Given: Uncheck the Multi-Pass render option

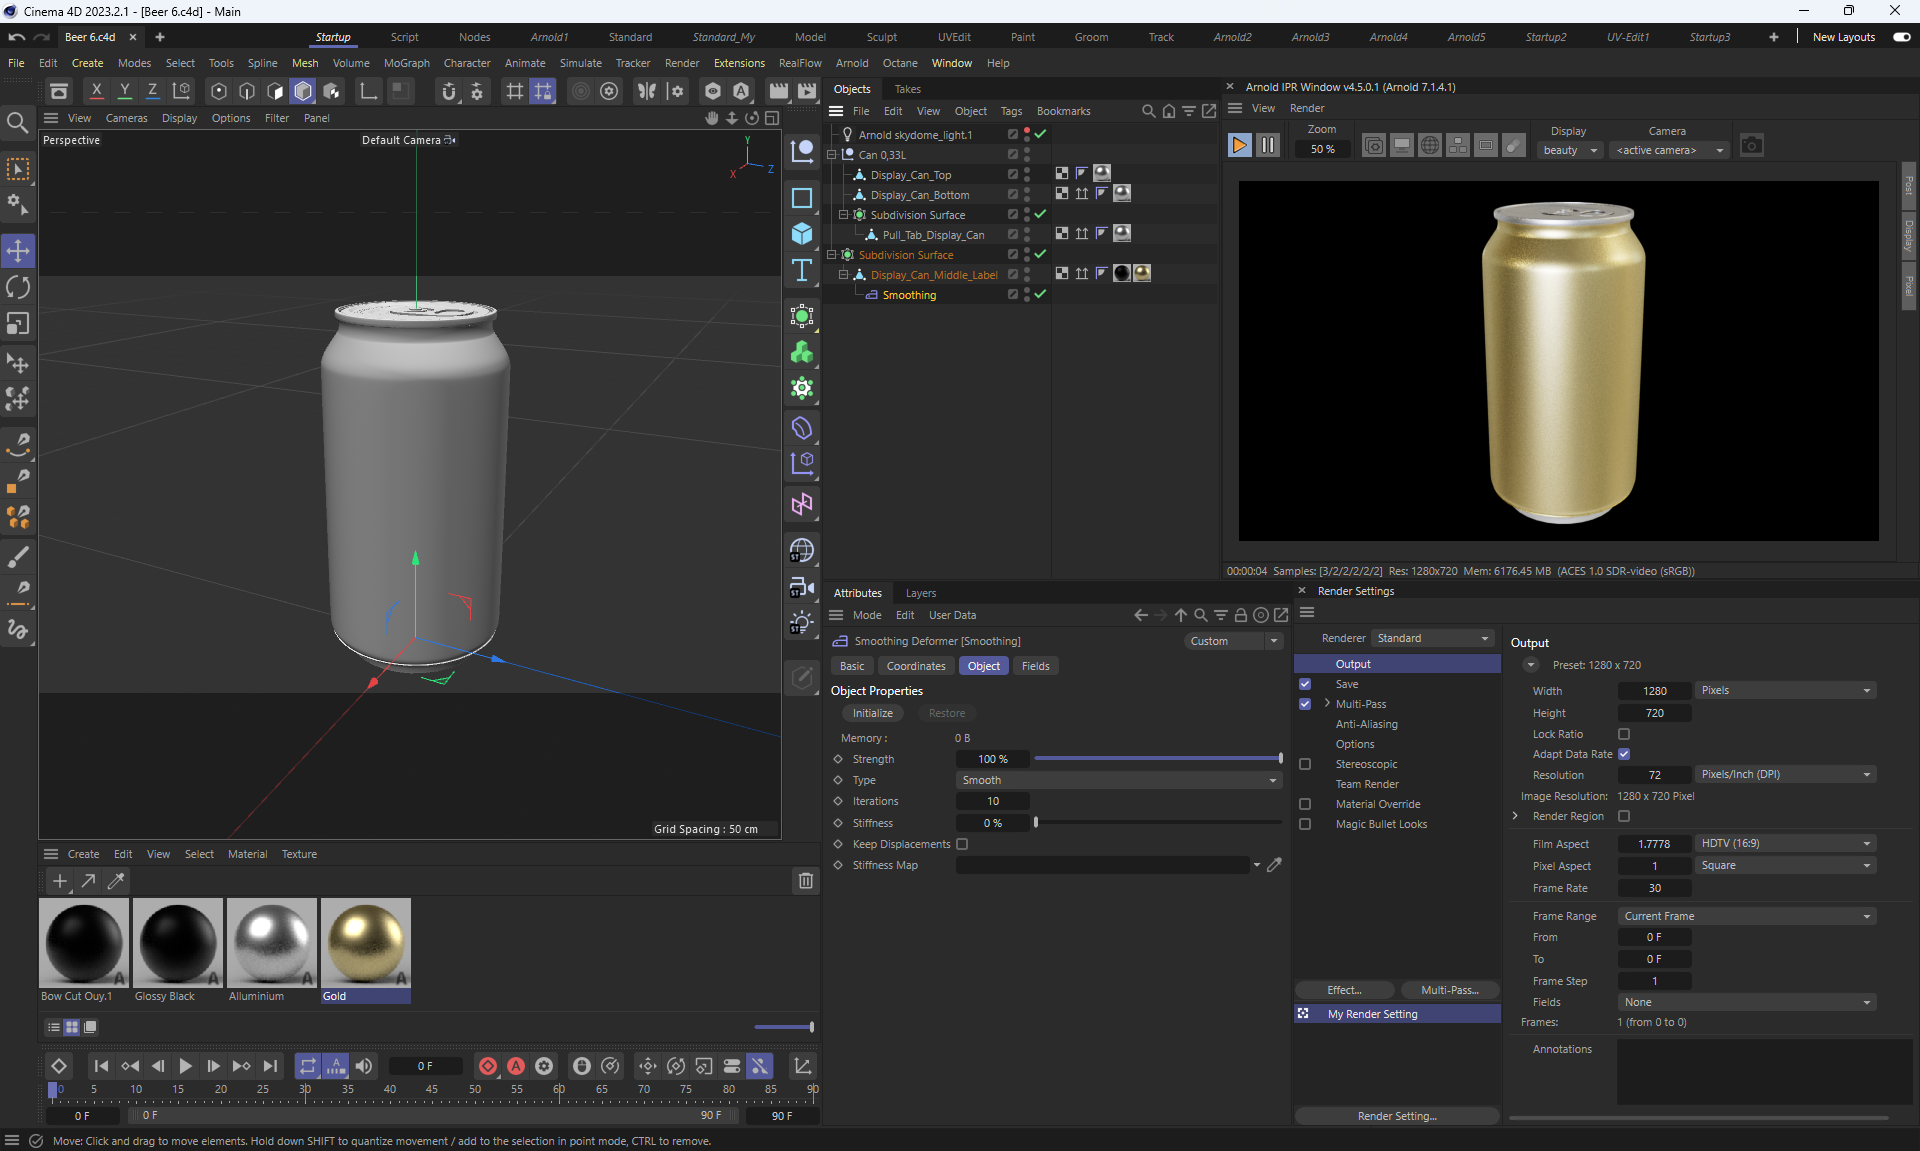Looking at the screenshot, I should [x=1305, y=704].
